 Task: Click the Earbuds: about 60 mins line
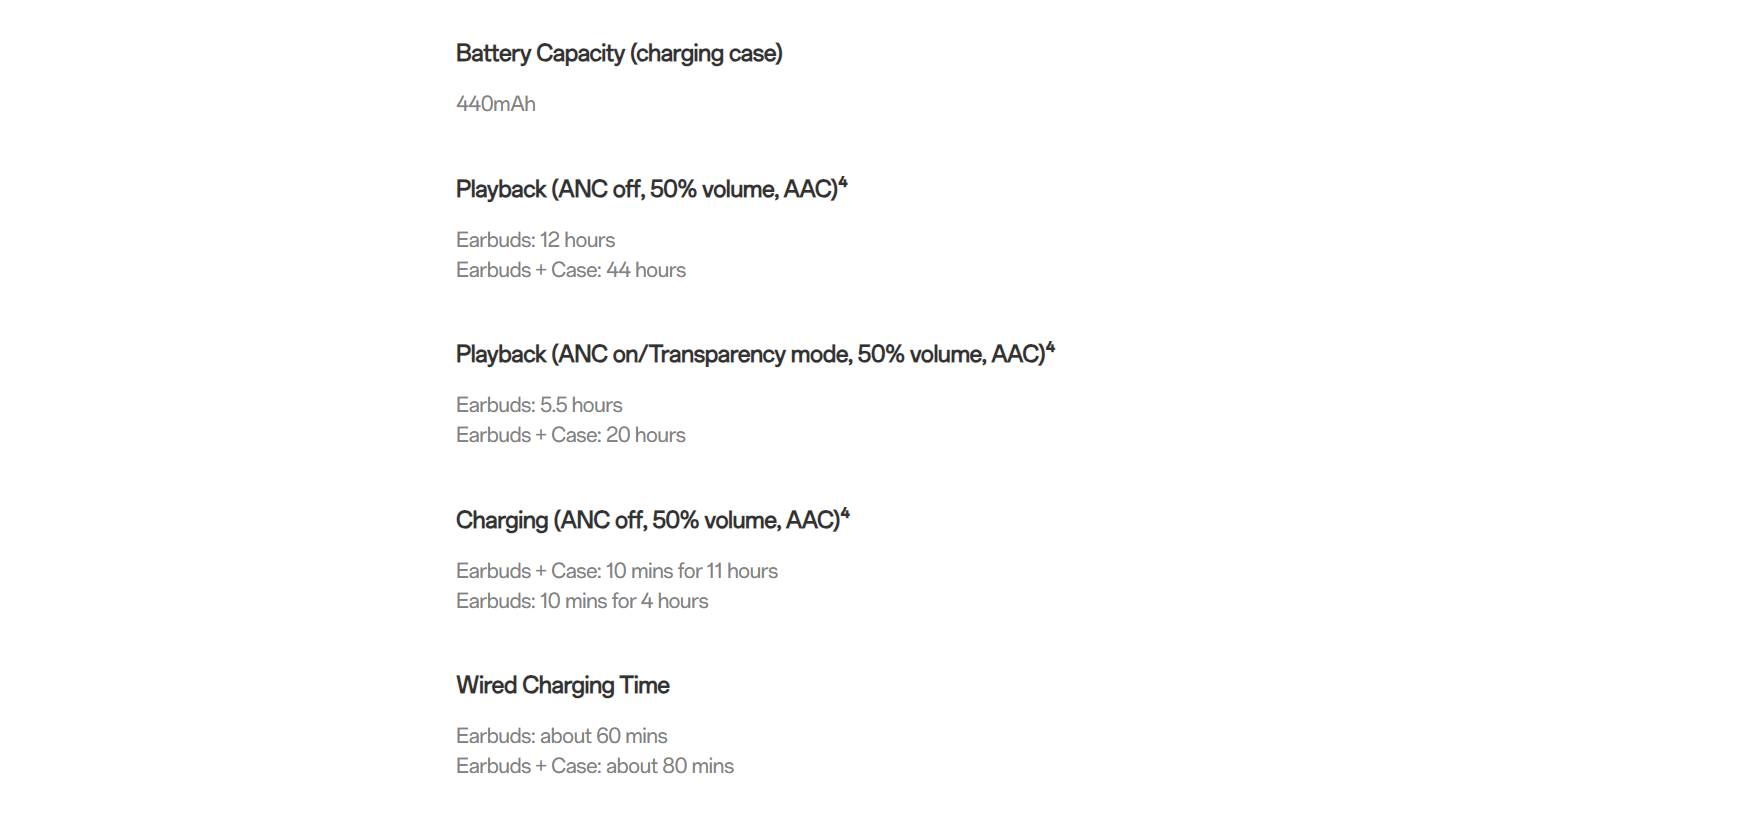[562, 736]
